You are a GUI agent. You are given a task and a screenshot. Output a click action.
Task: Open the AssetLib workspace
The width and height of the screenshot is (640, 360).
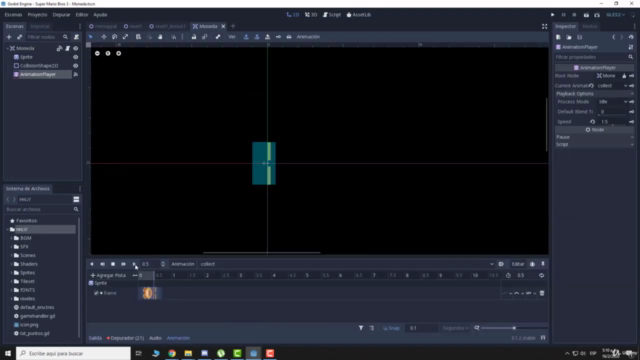(x=359, y=15)
